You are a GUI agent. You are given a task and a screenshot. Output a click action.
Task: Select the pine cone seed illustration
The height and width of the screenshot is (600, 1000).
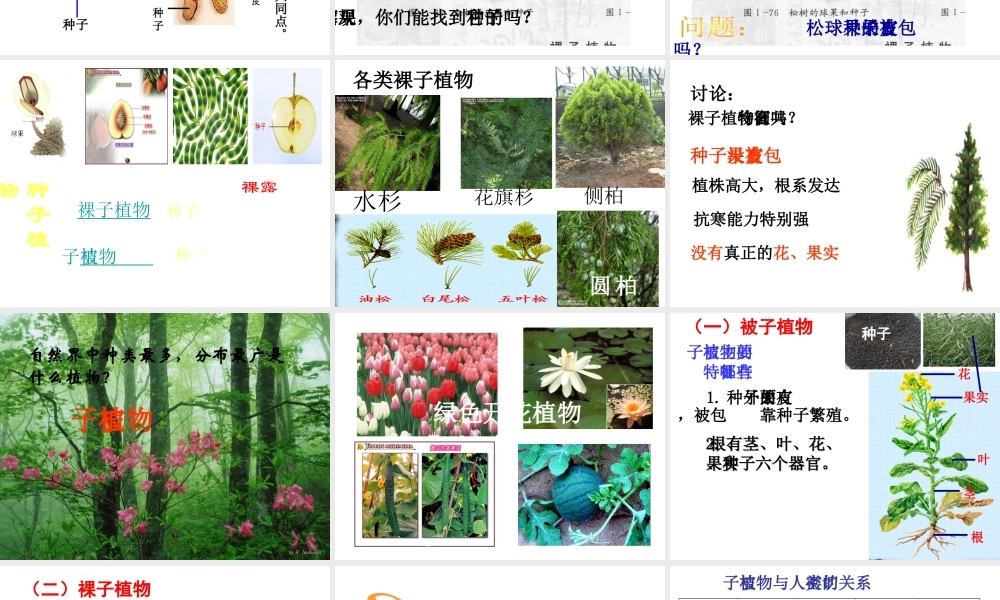coord(40,115)
